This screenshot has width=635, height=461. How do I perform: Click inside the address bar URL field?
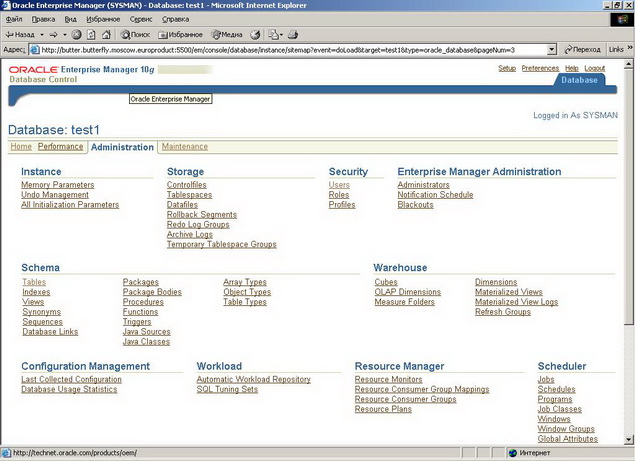click(288, 50)
